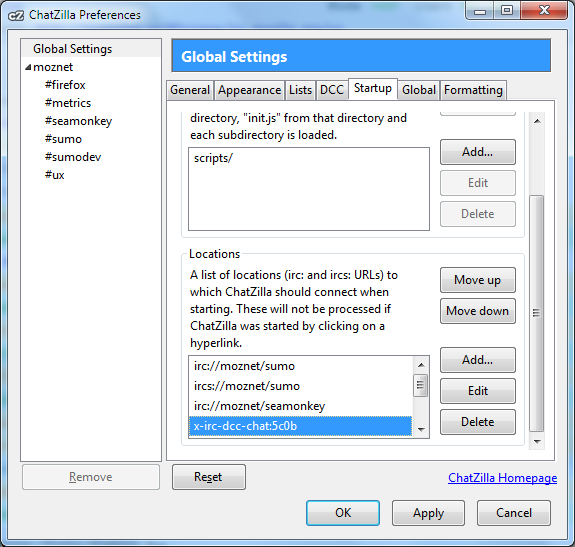
Task: Click the locations list scrollbar thumb
Action: [x=421, y=385]
